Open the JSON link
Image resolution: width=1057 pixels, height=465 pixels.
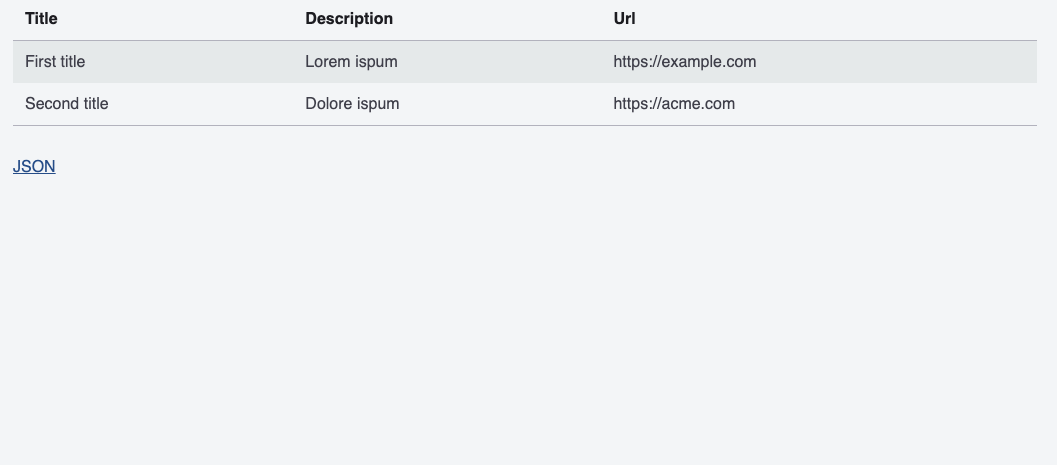(34, 167)
